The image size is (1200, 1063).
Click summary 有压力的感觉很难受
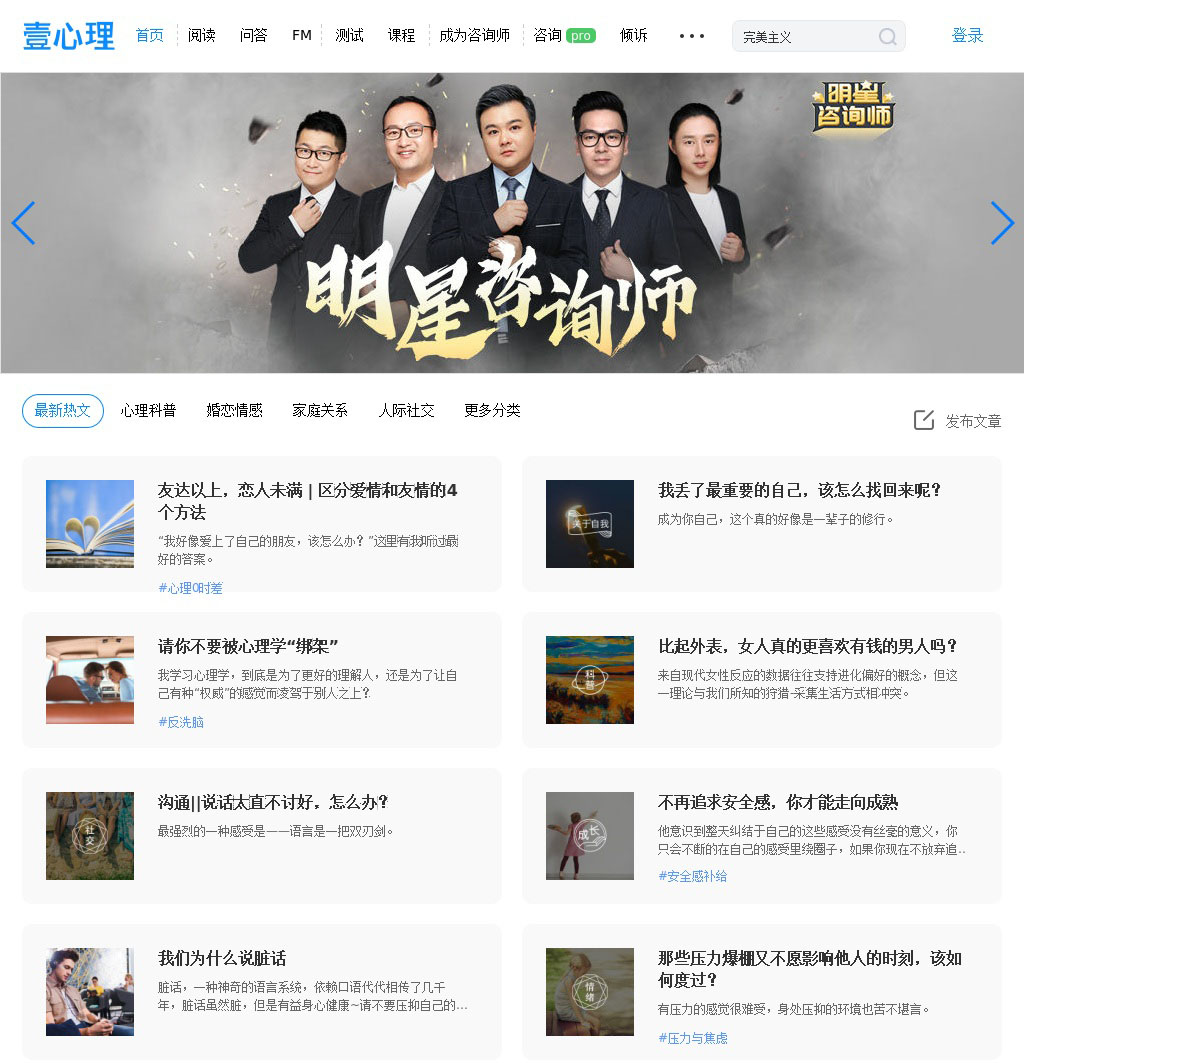point(794,1009)
